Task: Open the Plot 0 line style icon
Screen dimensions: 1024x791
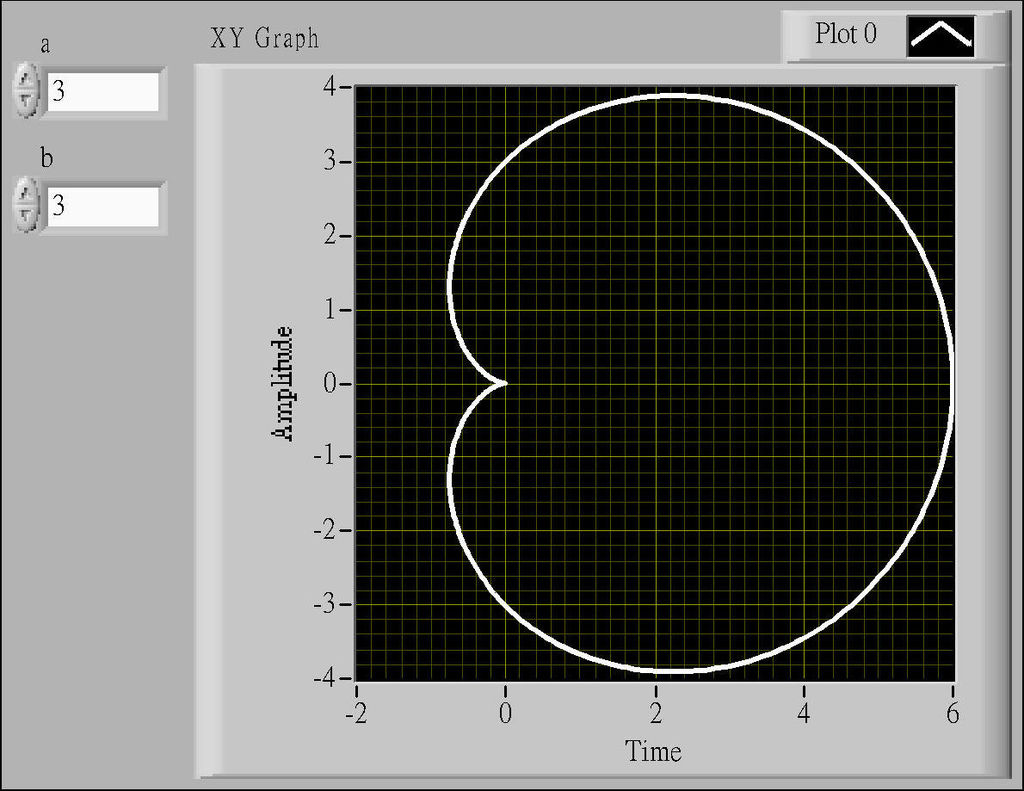Action: (x=941, y=35)
